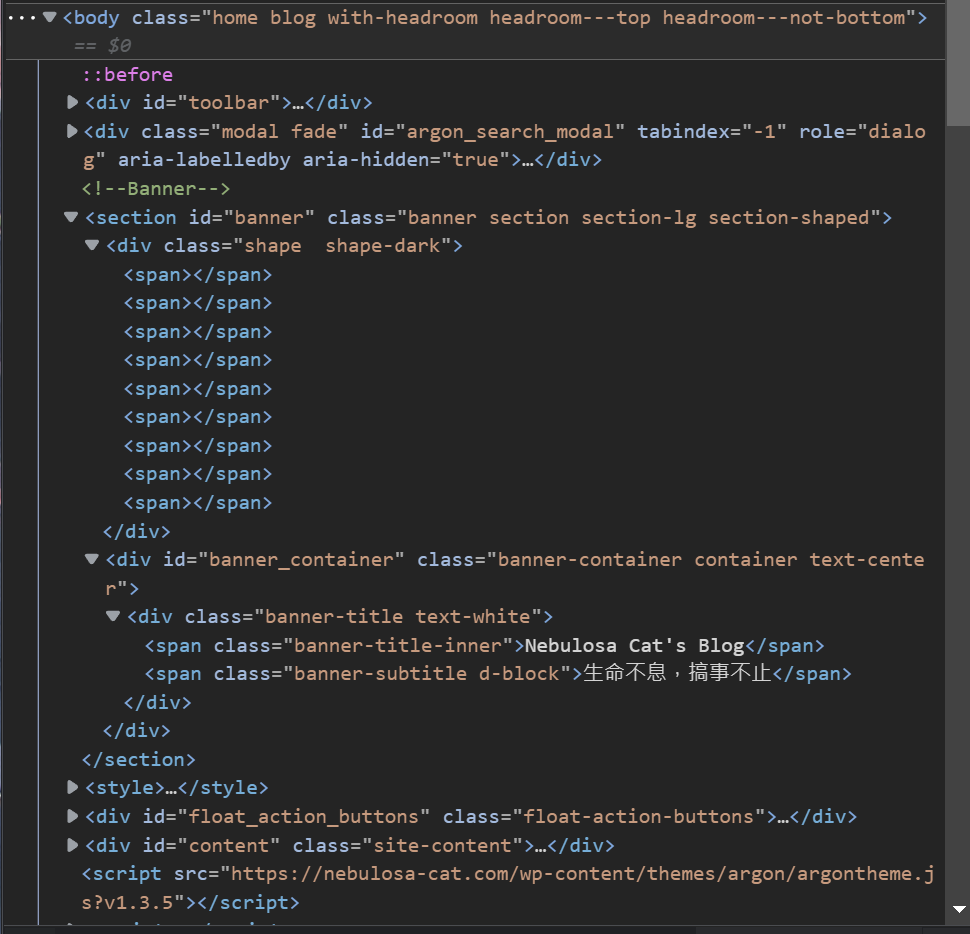This screenshot has height=934, width=970.
Task: Expand the argon_search_modal div
Action: coord(71,130)
